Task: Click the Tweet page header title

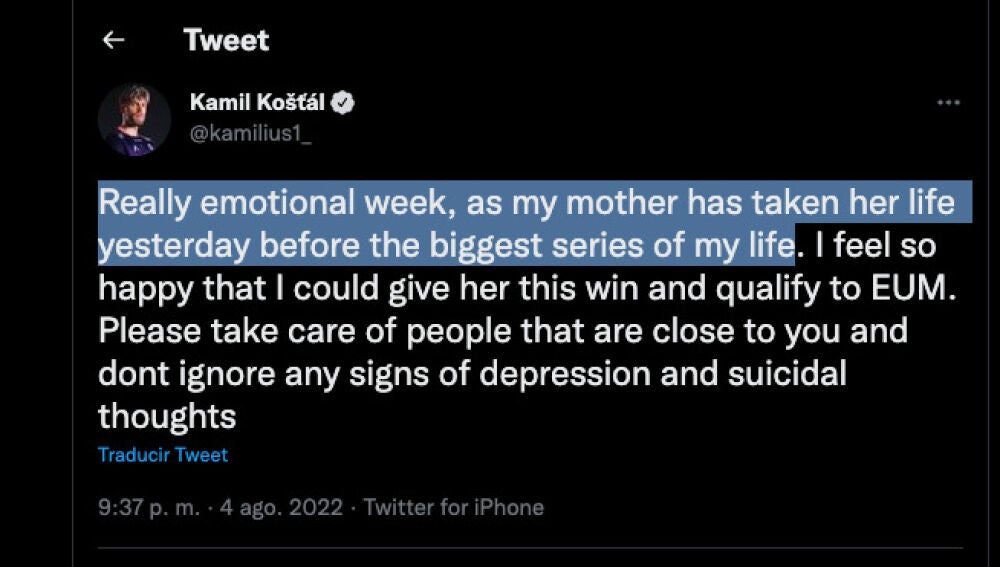Action: [x=226, y=40]
